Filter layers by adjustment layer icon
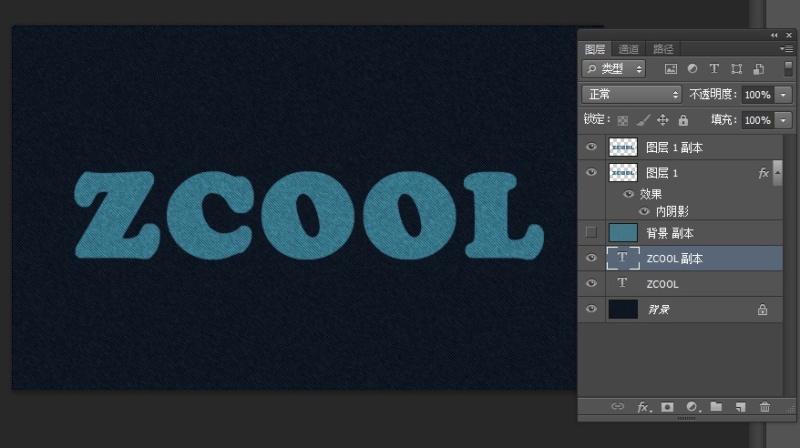 click(x=692, y=69)
